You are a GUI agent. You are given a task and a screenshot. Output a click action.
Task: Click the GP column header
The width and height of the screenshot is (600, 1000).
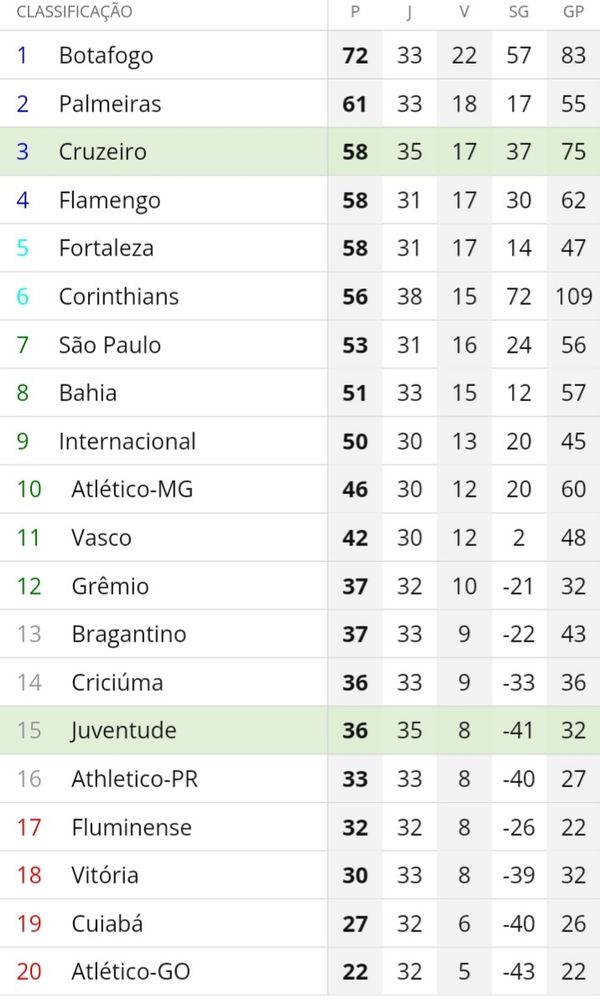pos(573,12)
